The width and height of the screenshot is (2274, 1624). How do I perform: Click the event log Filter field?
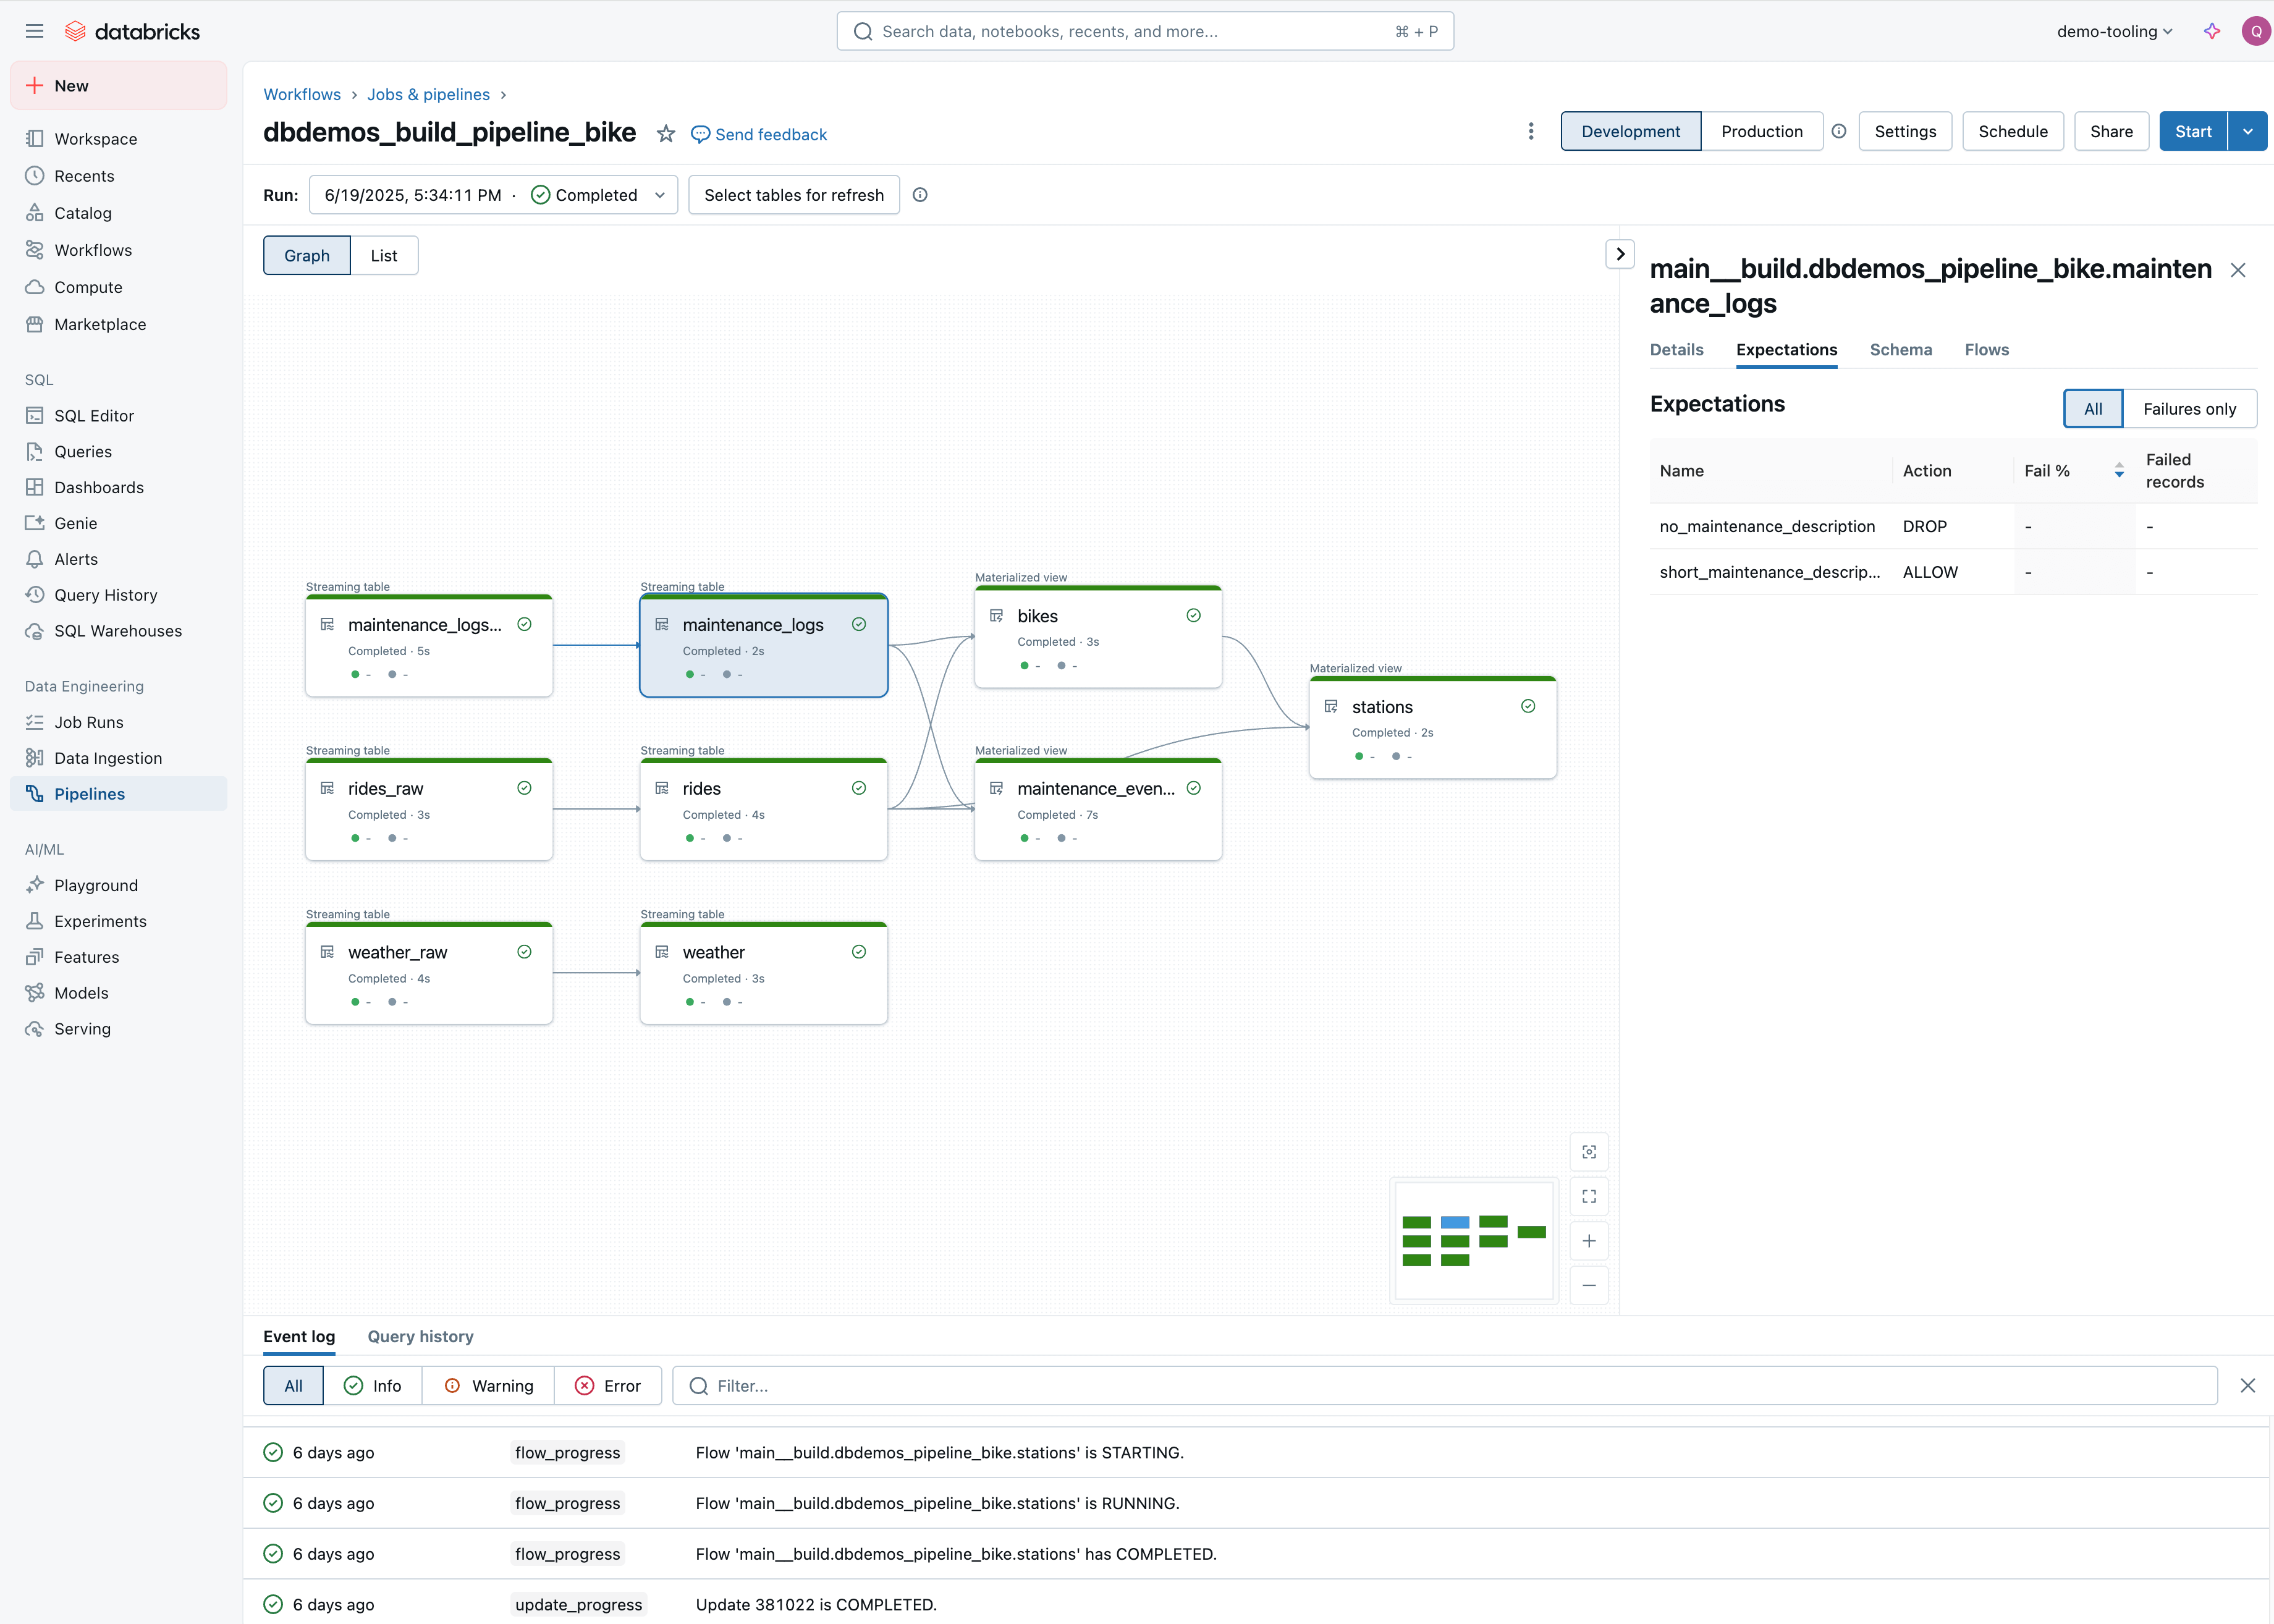pos(1444,1385)
